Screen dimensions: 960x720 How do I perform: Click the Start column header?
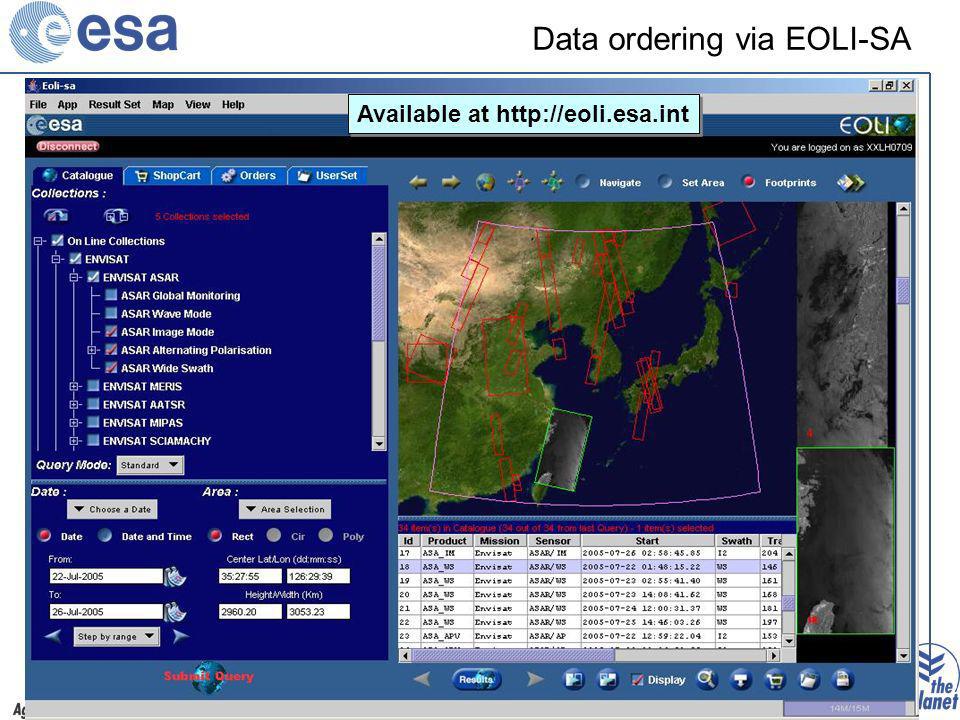tap(648, 541)
